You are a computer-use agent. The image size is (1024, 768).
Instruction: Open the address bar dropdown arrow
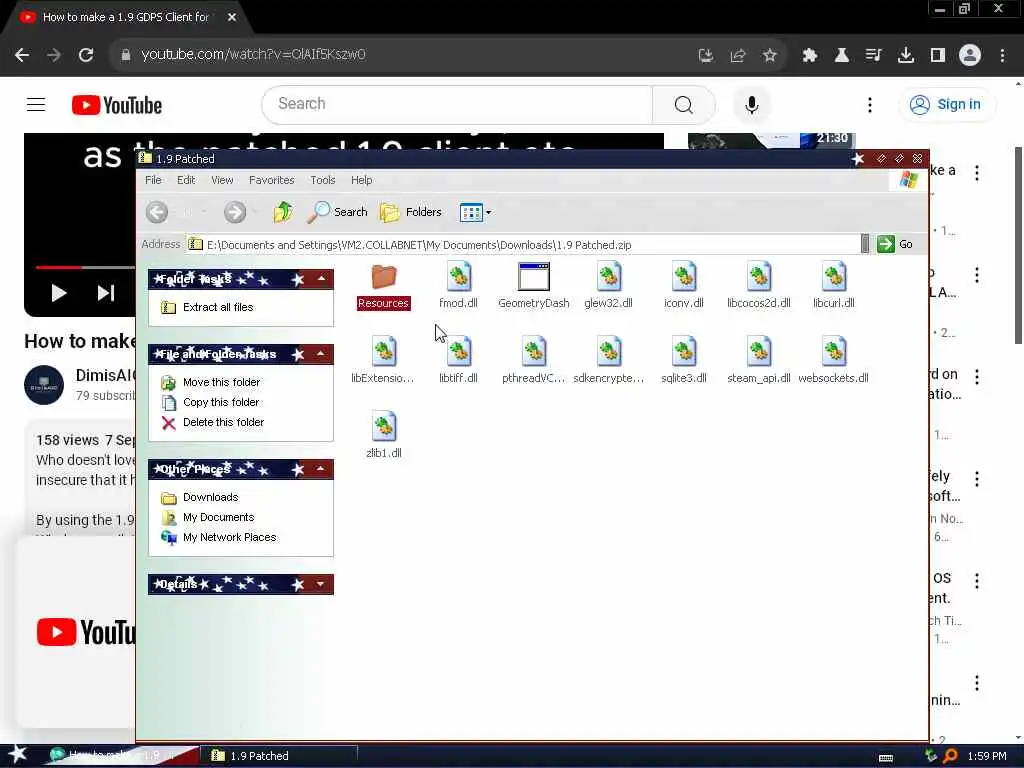(x=865, y=244)
